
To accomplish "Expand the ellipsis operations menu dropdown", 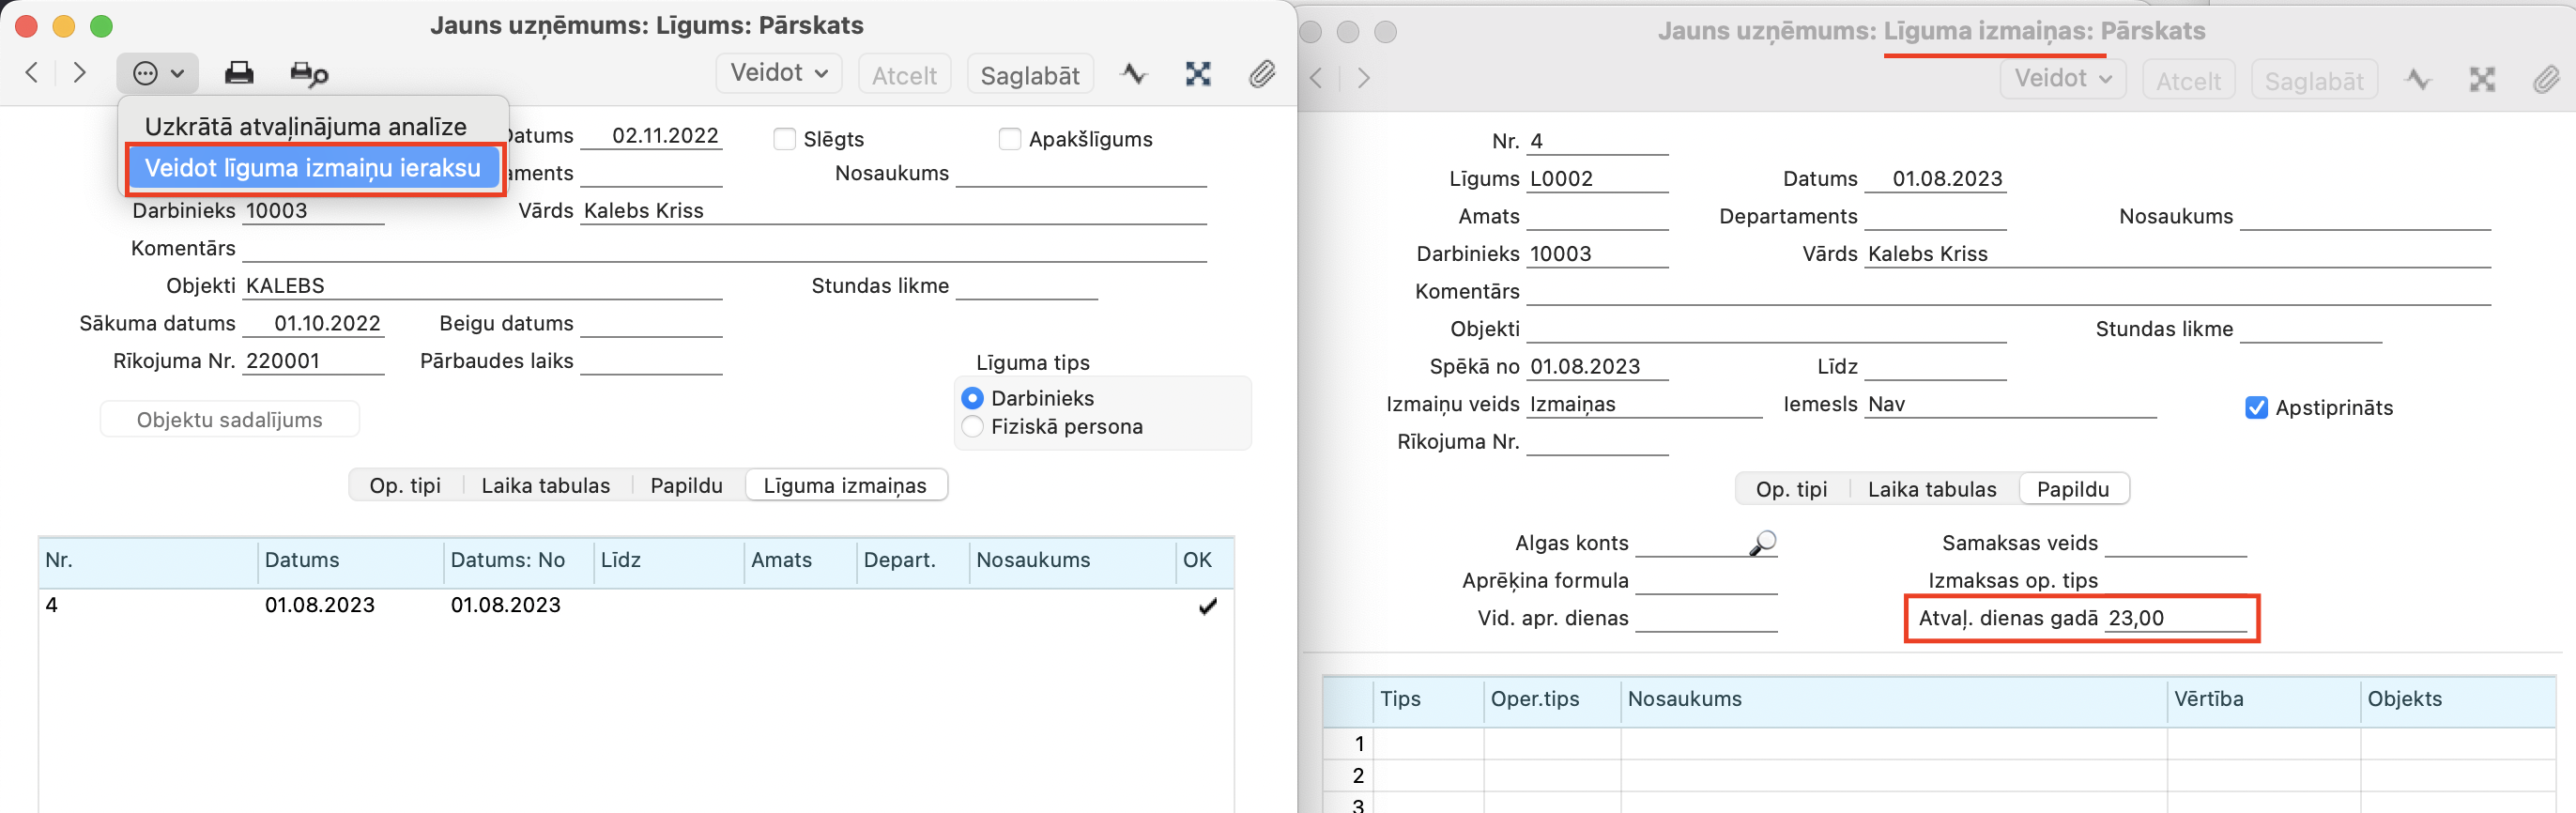I will tap(158, 74).
